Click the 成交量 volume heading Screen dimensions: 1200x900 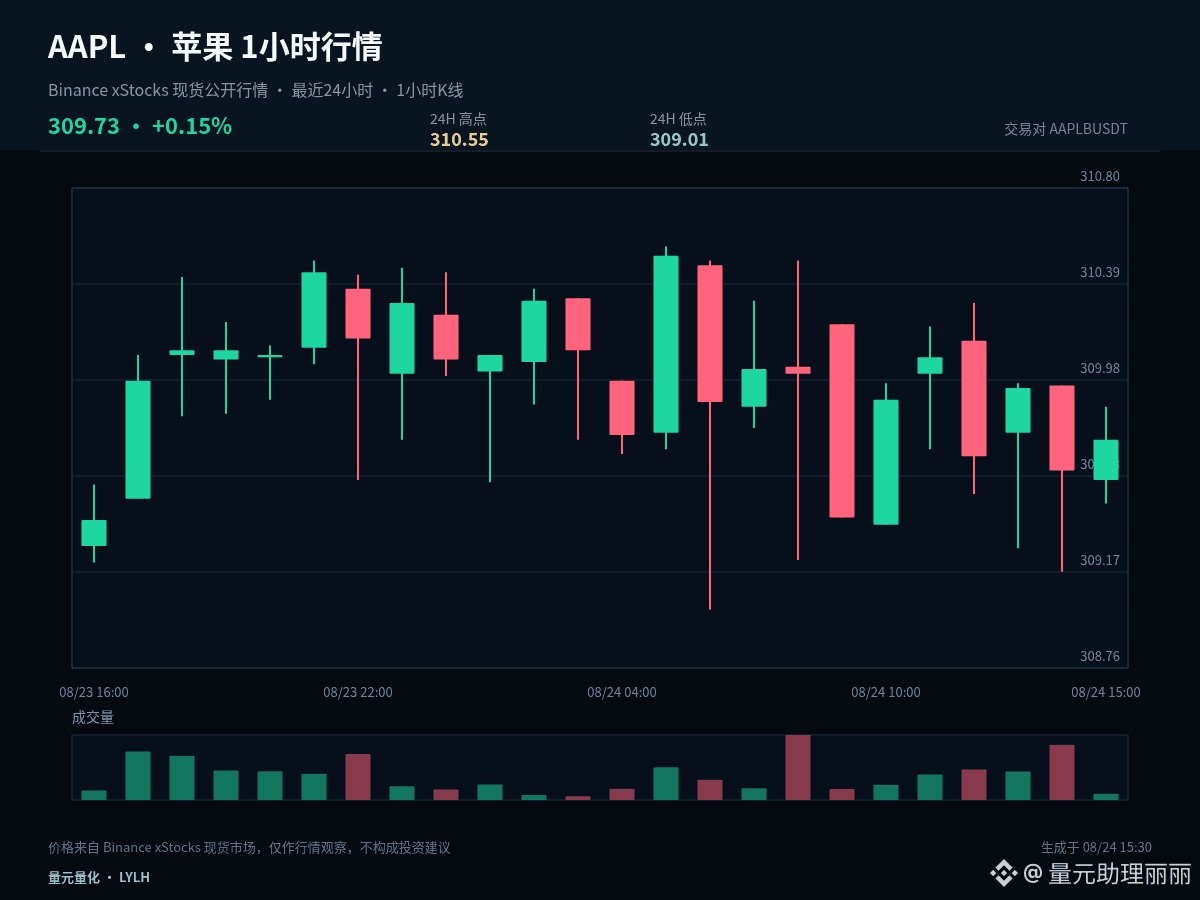(x=93, y=717)
